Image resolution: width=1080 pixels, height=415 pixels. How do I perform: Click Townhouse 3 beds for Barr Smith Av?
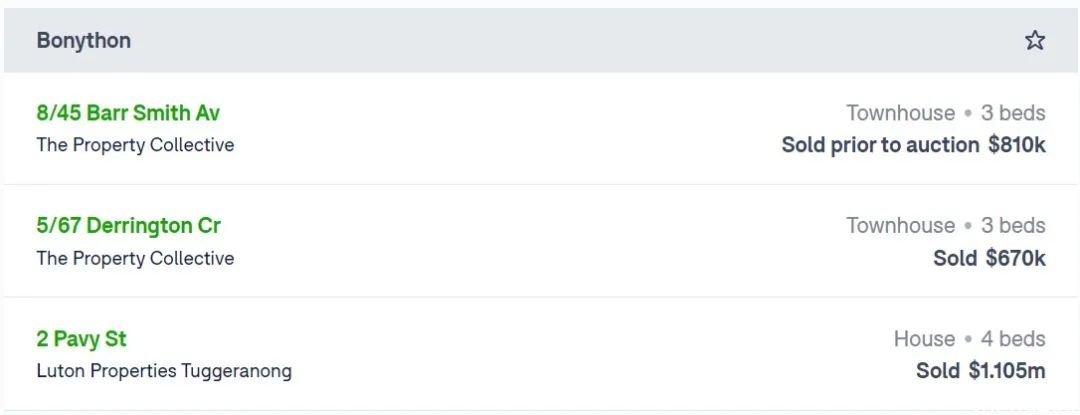tap(946, 113)
